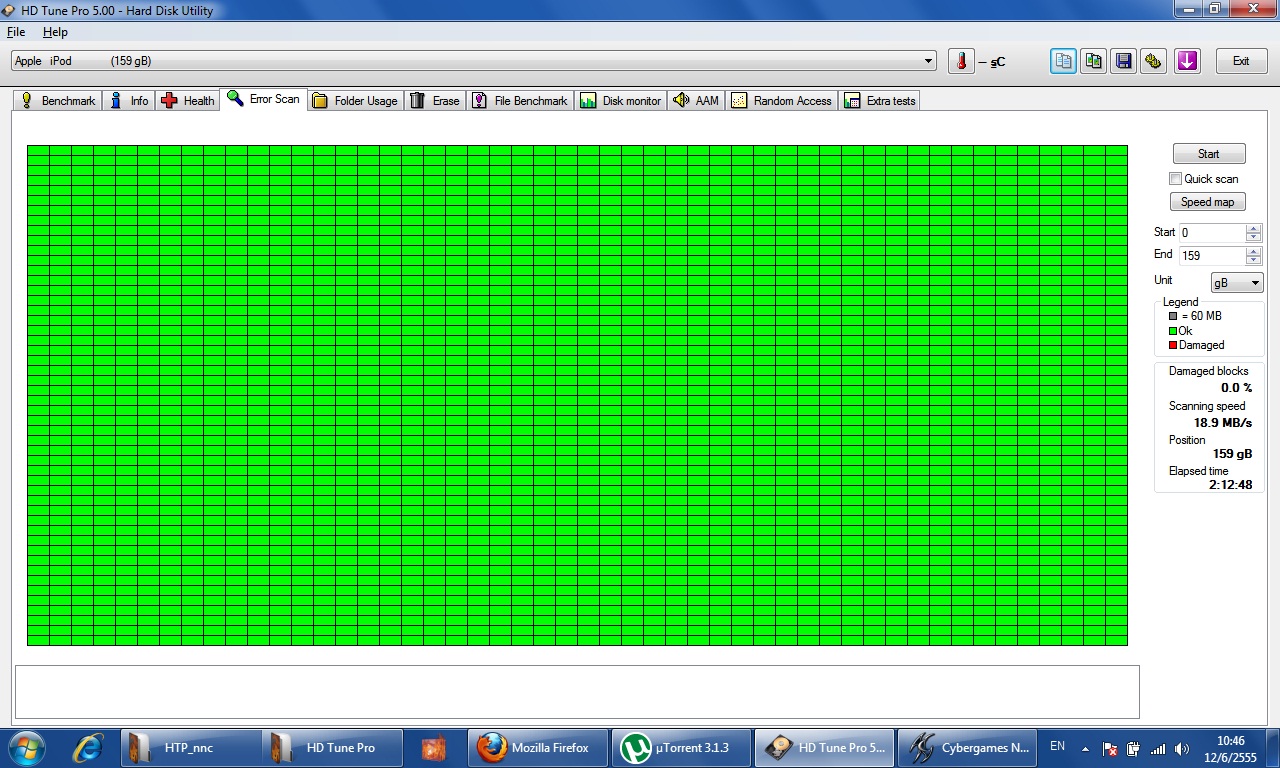
Task: Save screenshot using floppy disk icon
Action: (1124, 61)
